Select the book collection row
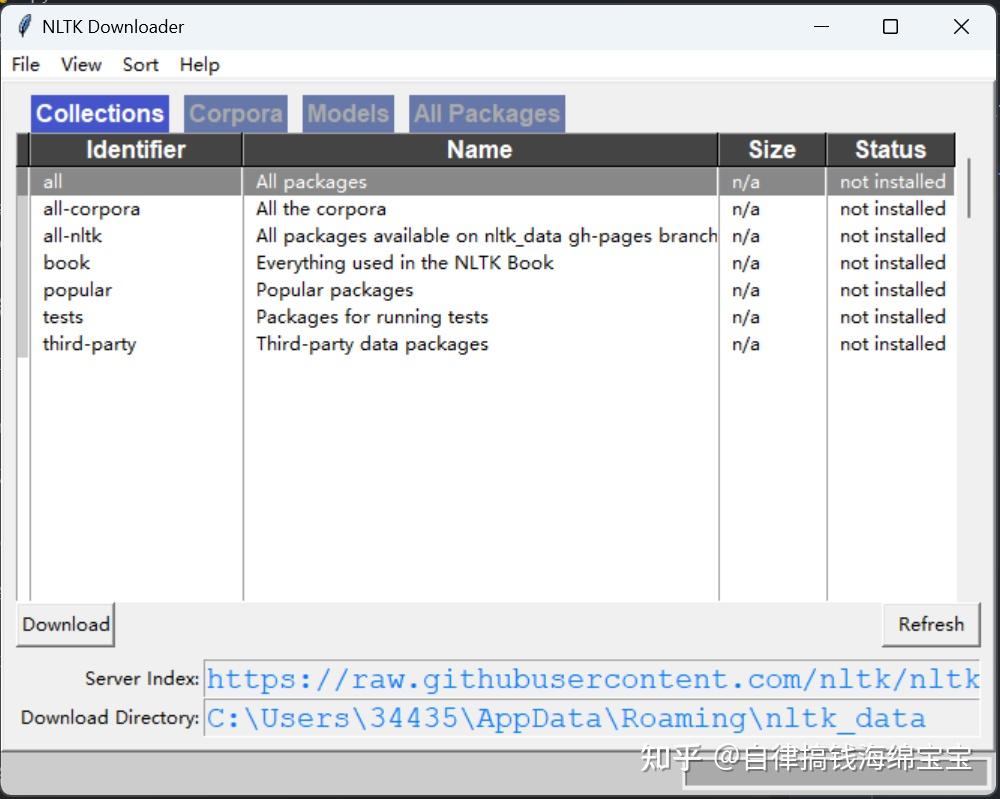Image resolution: width=1000 pixels, height=799 pixels. click(67, 263)
